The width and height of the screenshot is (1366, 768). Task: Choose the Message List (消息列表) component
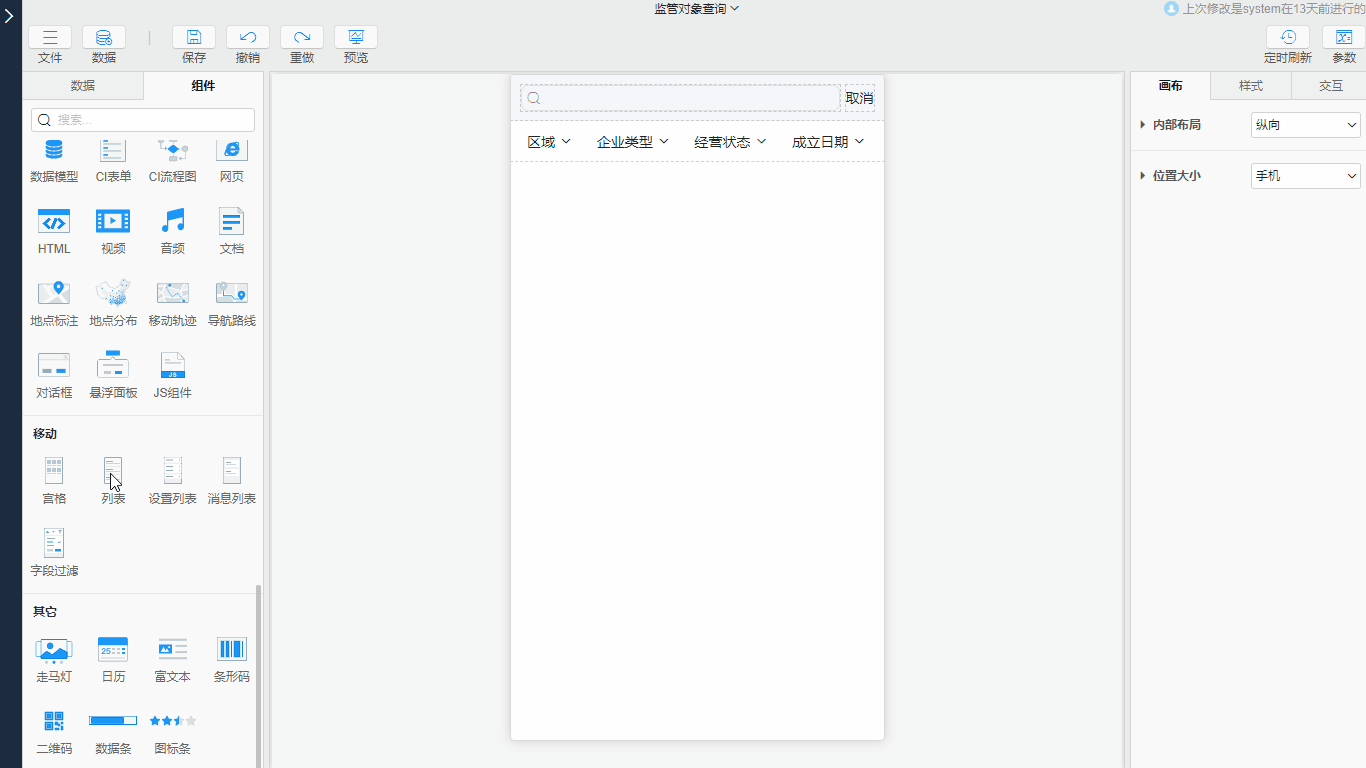click(231, 471)
